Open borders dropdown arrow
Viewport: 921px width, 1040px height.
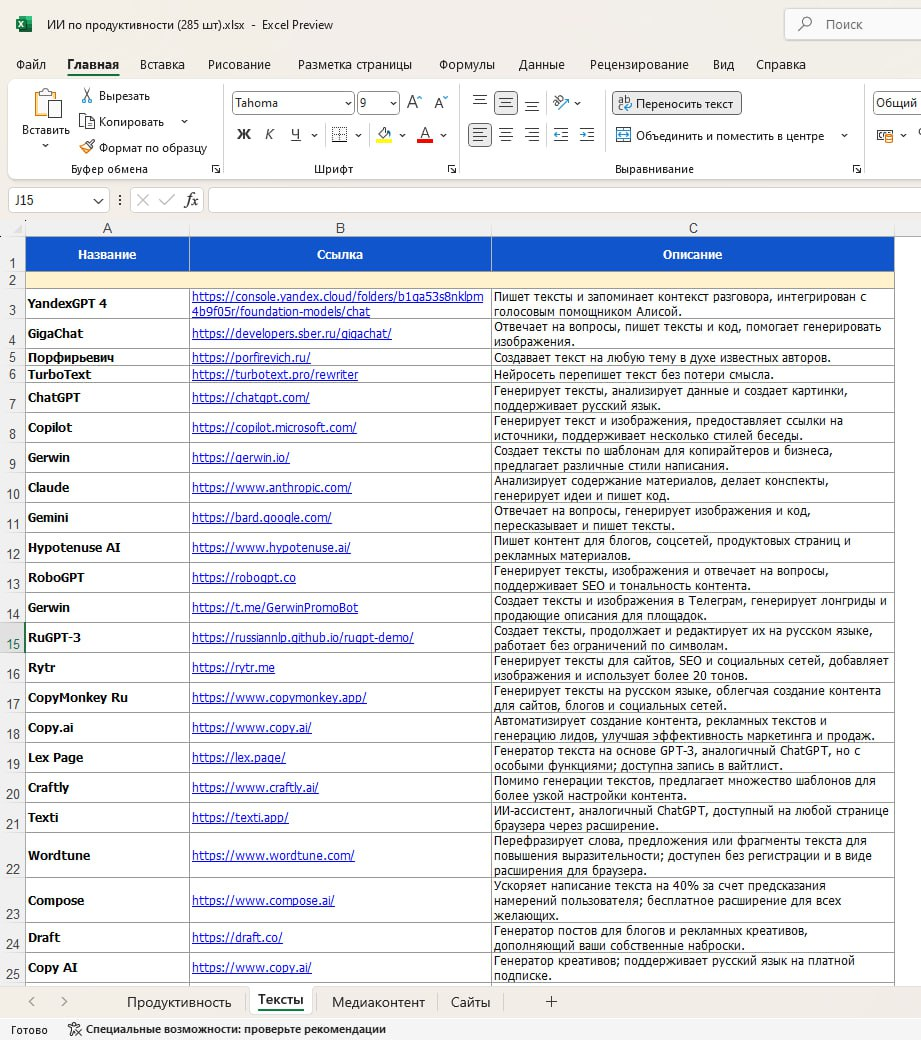coord(358,135)
